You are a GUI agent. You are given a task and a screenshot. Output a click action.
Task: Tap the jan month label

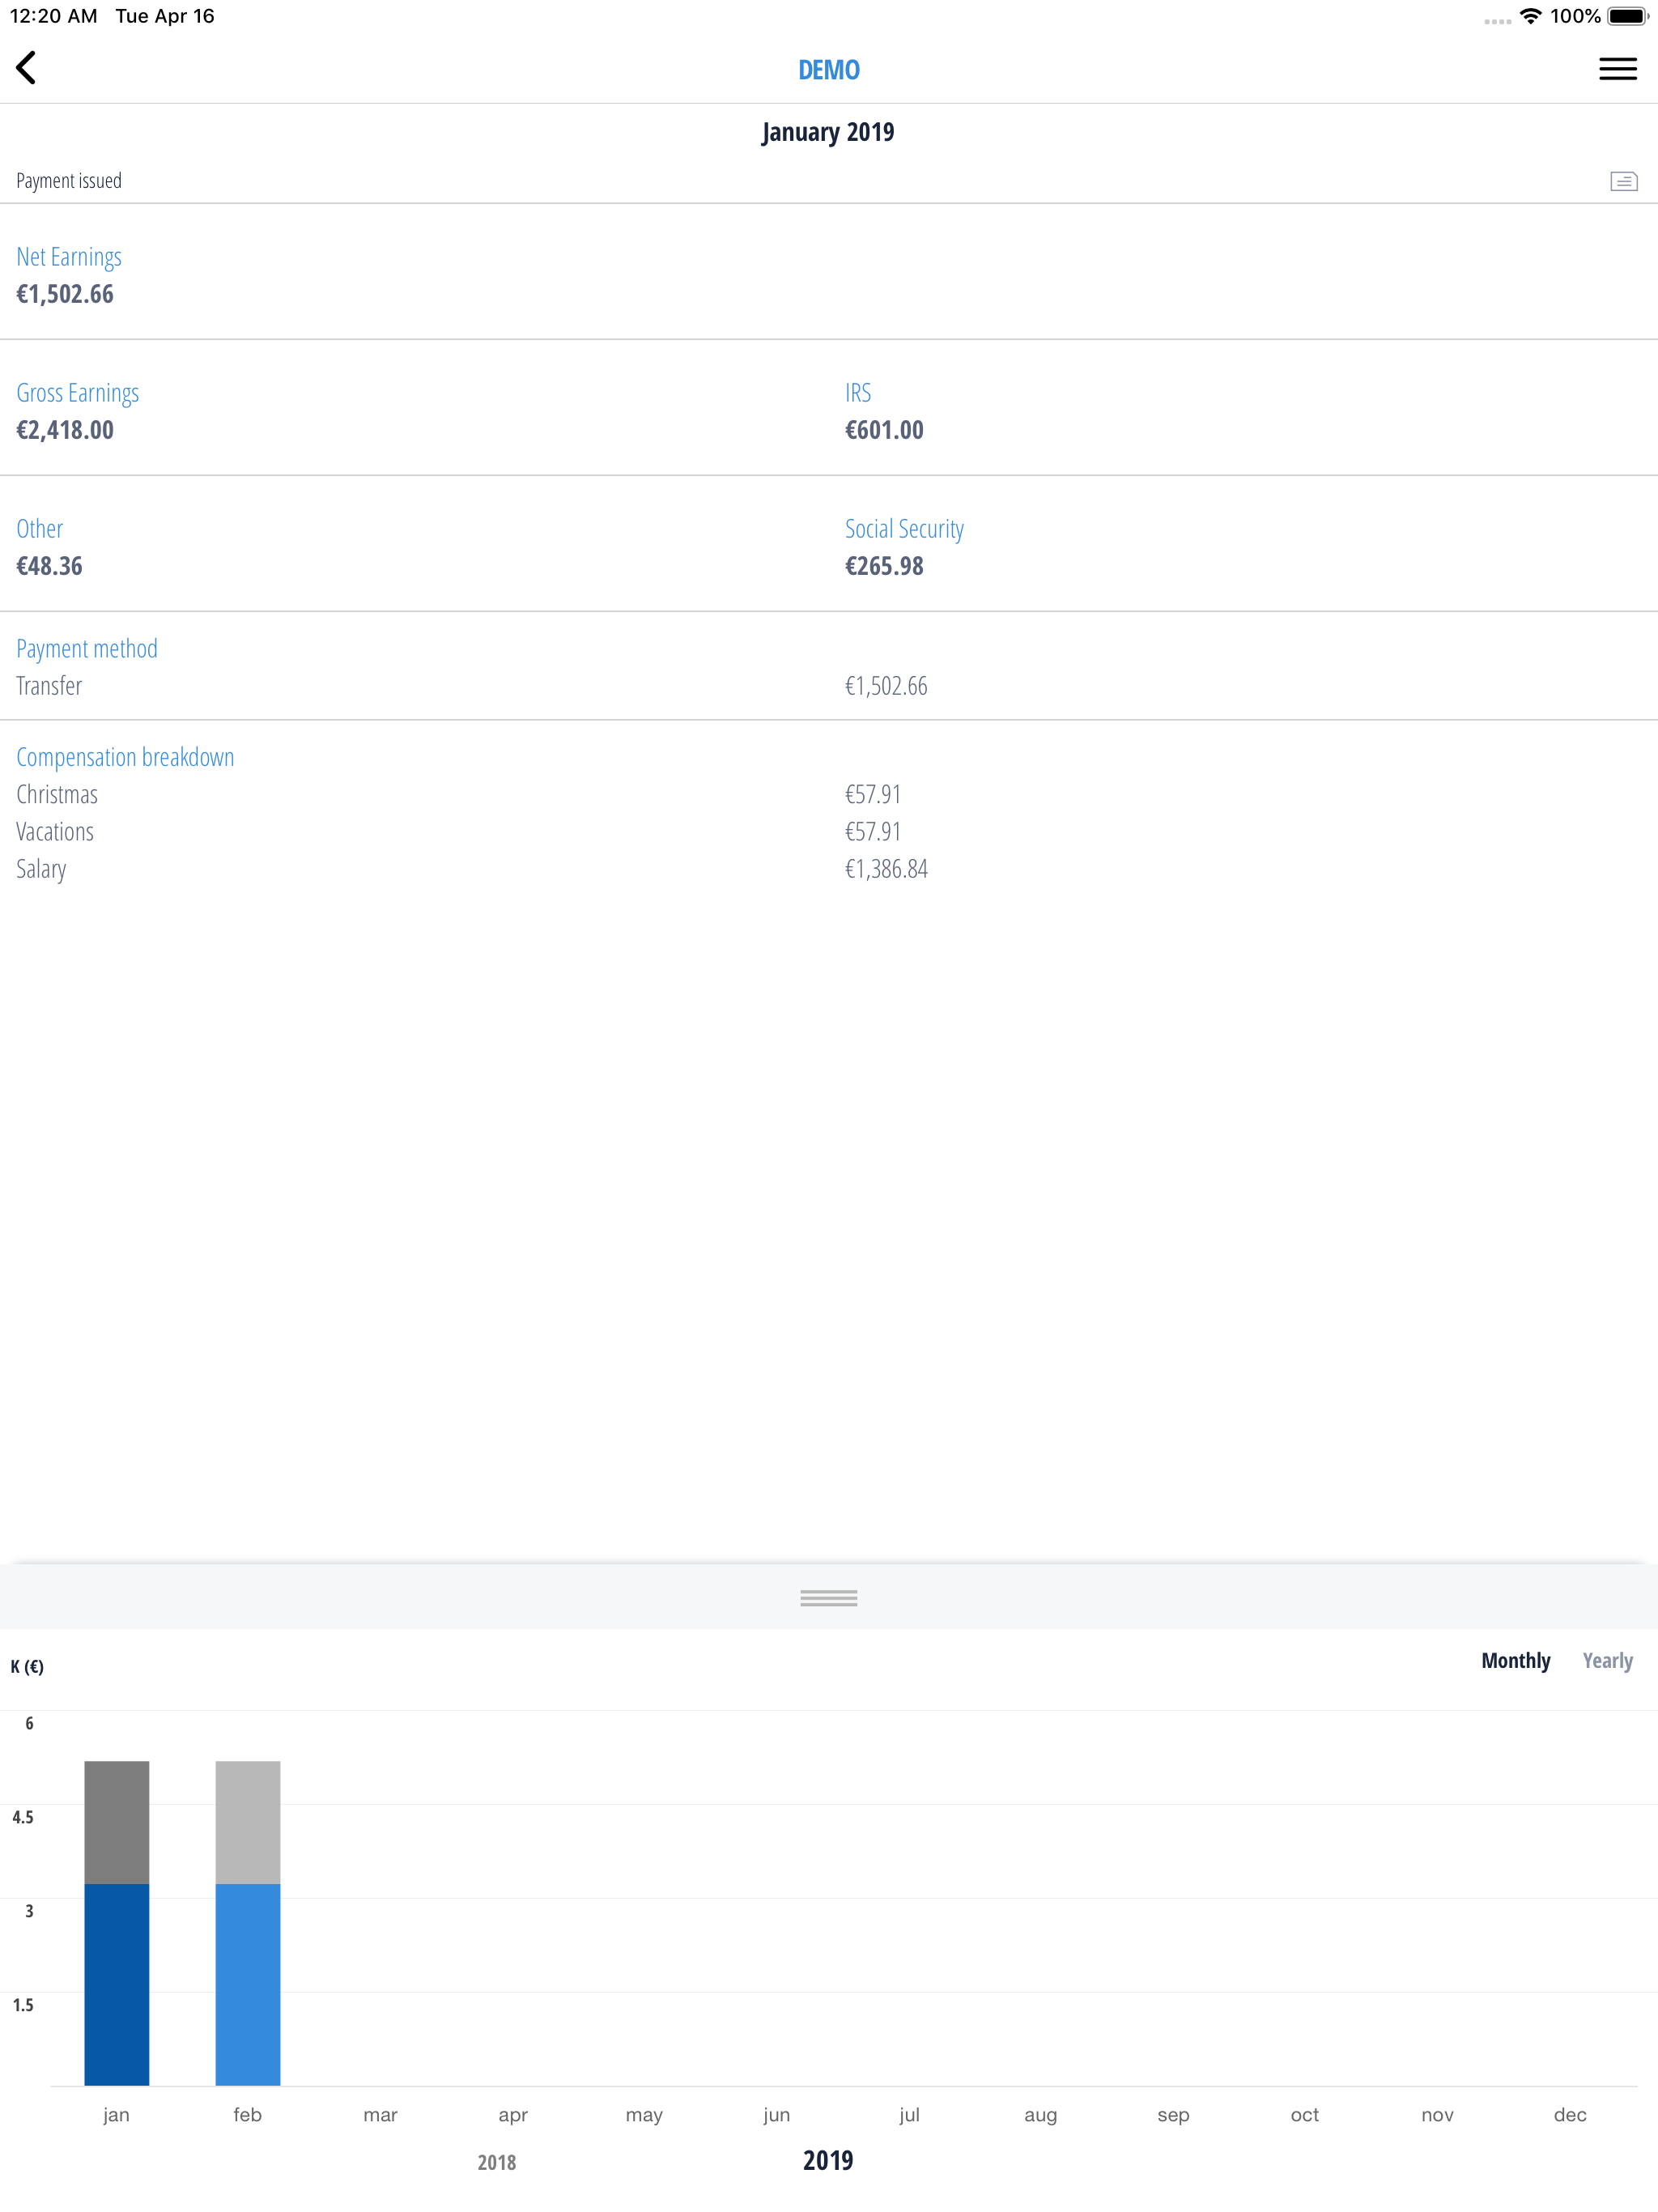pyautogui.click(x=116, y=2115)
